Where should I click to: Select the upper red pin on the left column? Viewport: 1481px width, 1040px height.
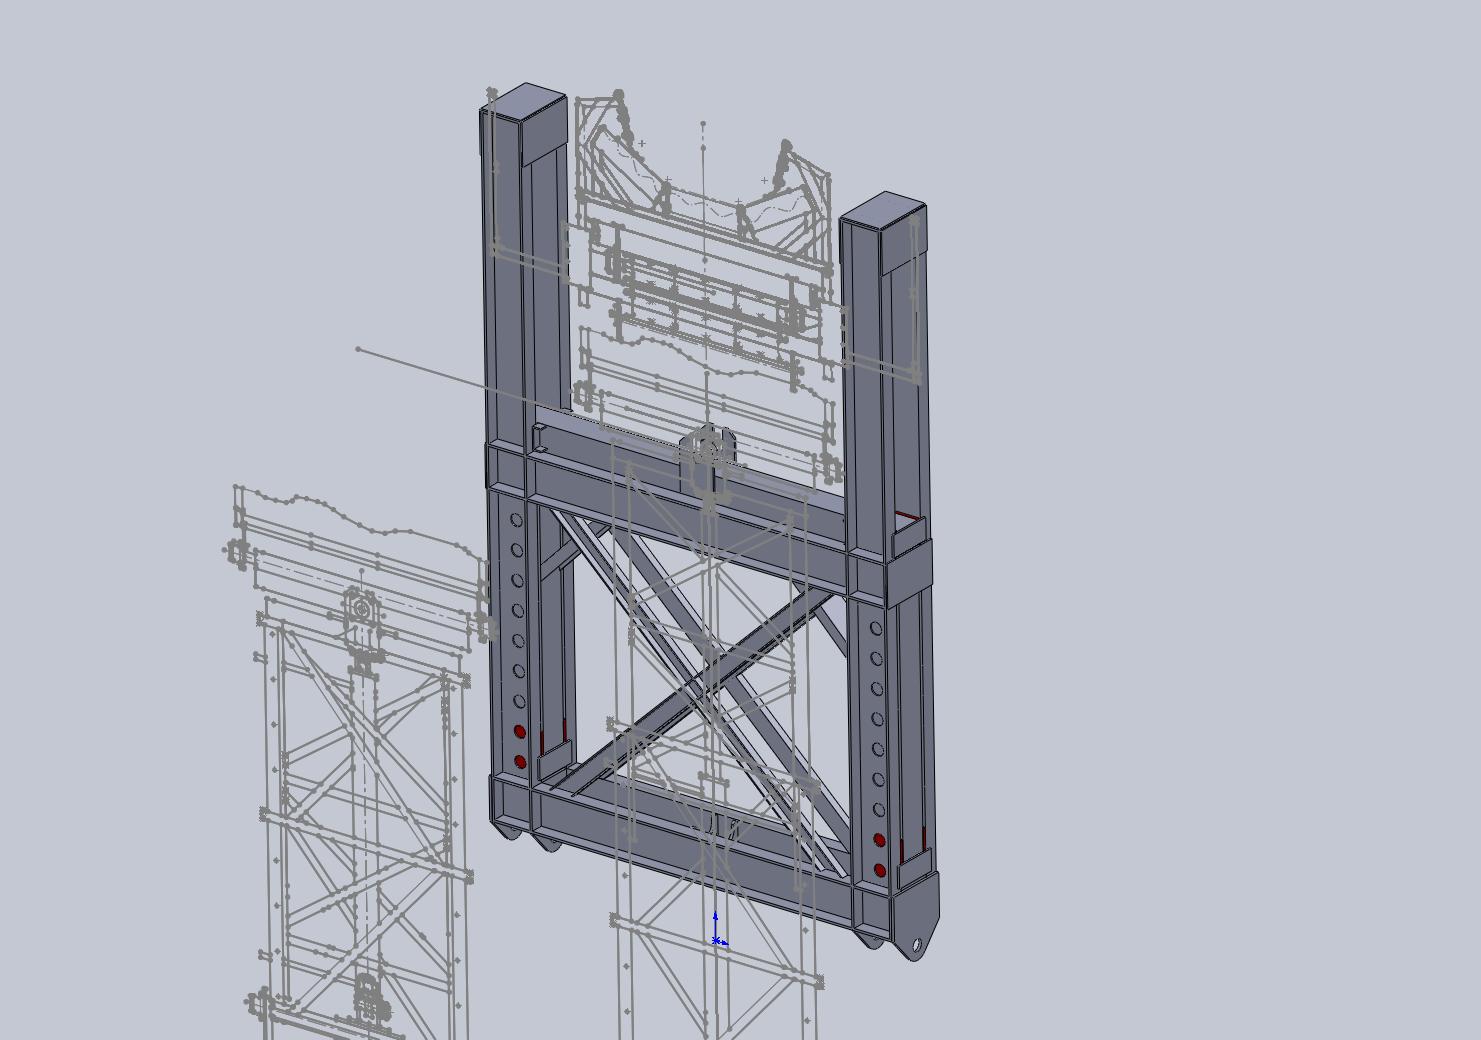point(520,732)
